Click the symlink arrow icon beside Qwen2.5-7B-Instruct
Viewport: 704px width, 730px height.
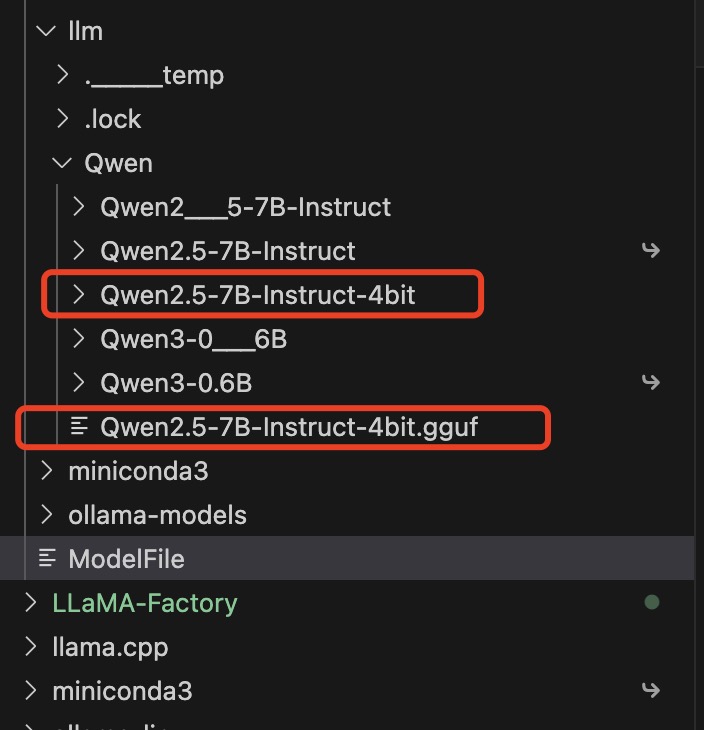651,250
